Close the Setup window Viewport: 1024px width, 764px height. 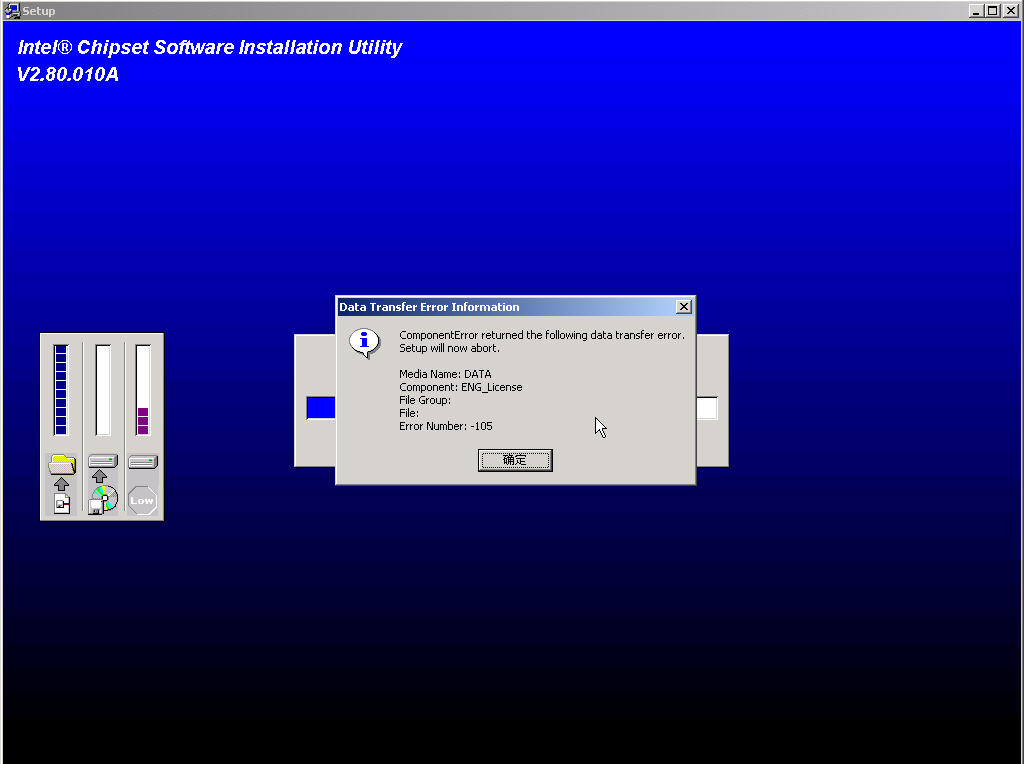coord(1010,11)
